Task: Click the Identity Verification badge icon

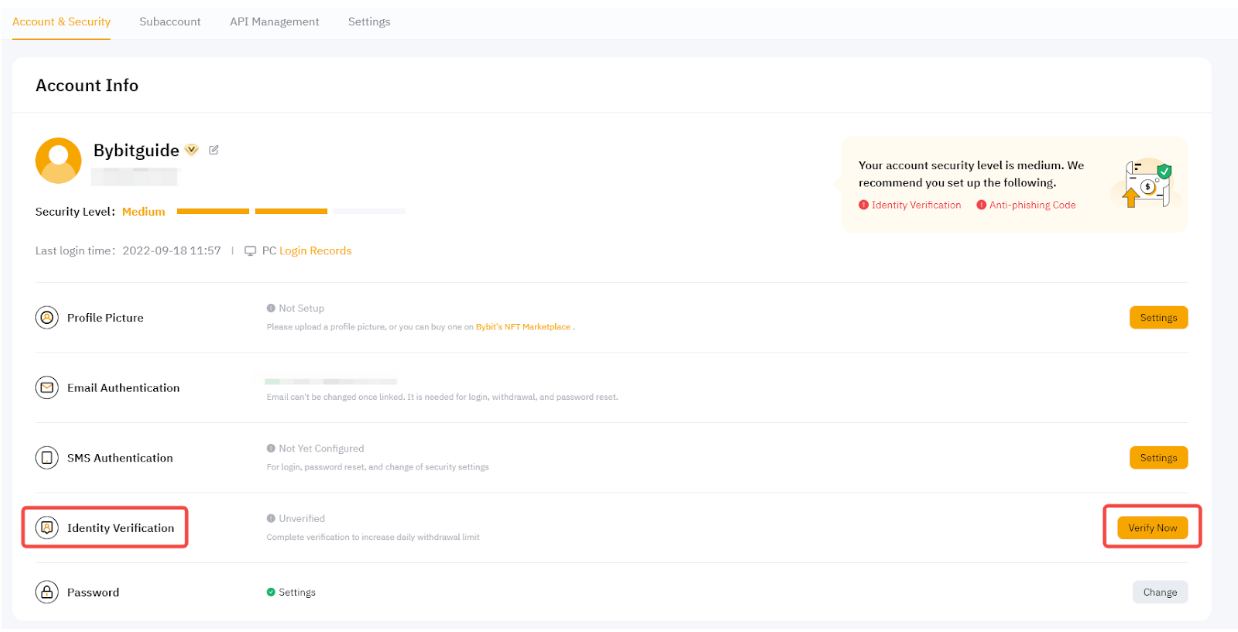Action: coord(46,528)
